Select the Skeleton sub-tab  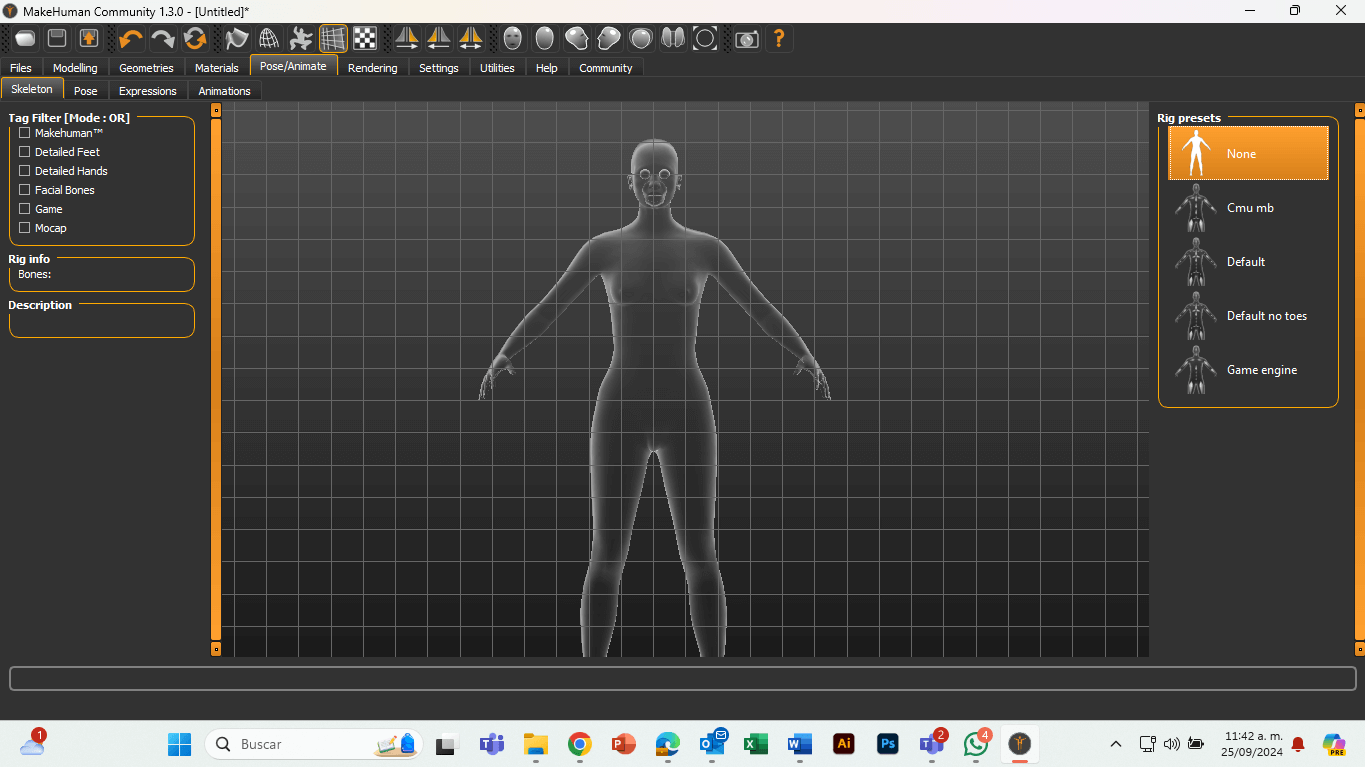(x=32, y=89)
